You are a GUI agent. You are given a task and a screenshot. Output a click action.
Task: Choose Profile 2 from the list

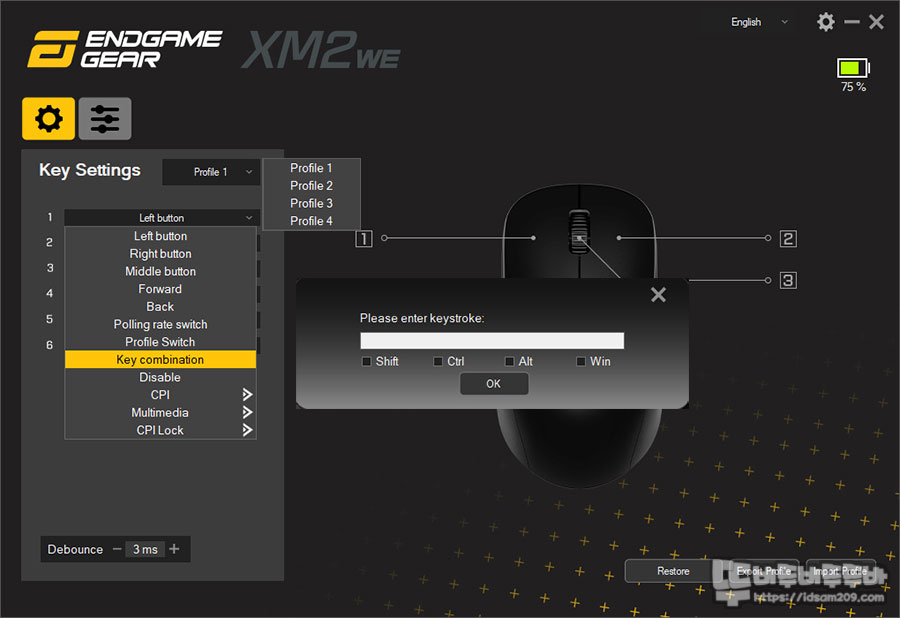[x=312, y=186]
